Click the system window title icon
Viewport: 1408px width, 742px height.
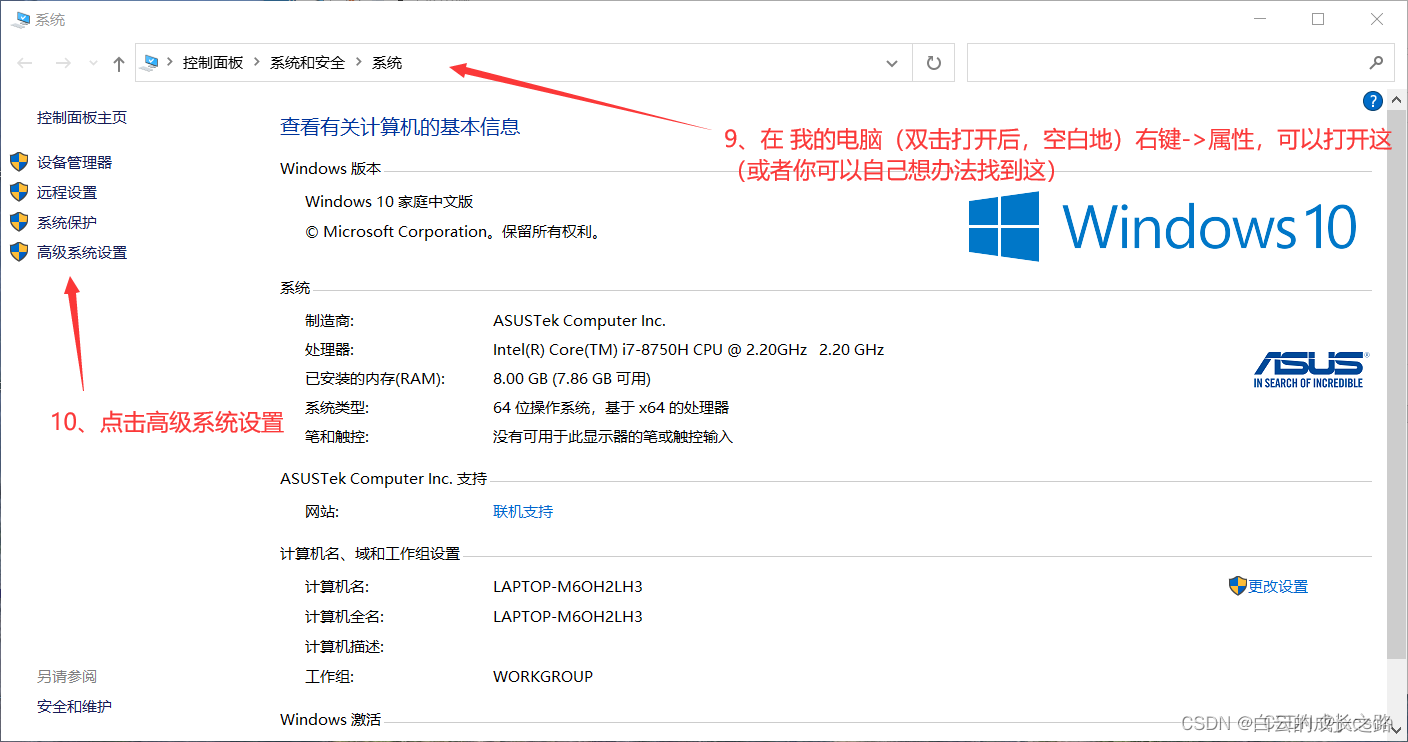click(x=20, y=19)
